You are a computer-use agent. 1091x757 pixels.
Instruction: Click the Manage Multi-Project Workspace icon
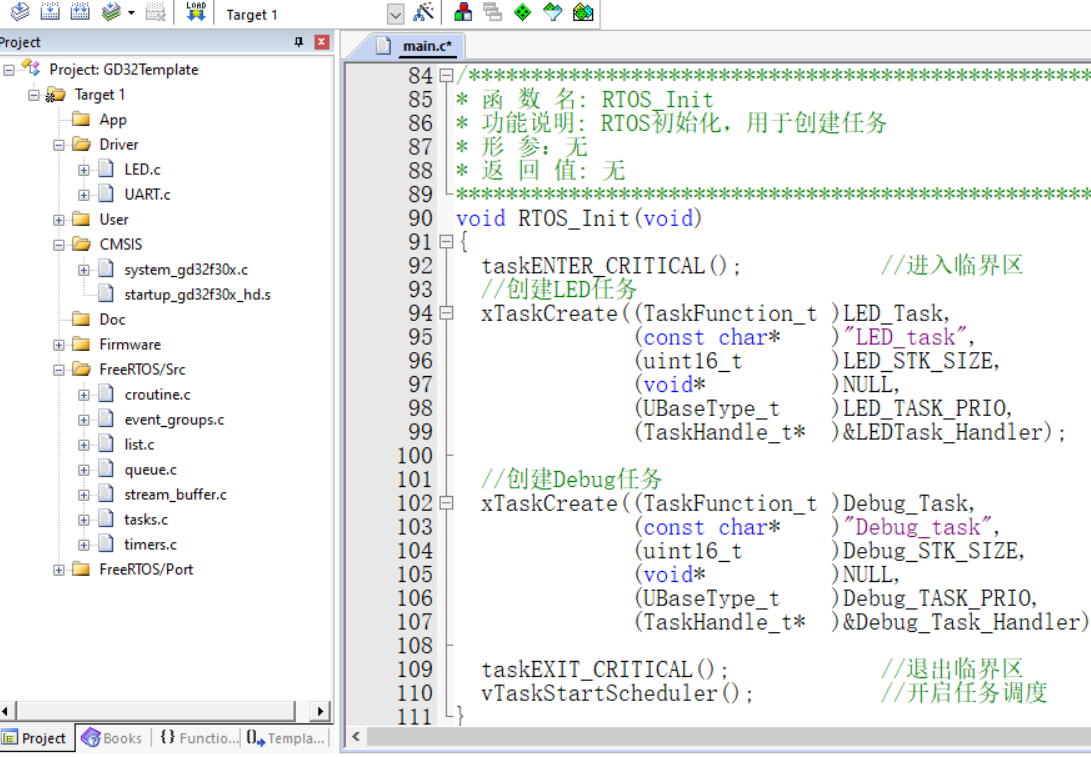(493, 12)
